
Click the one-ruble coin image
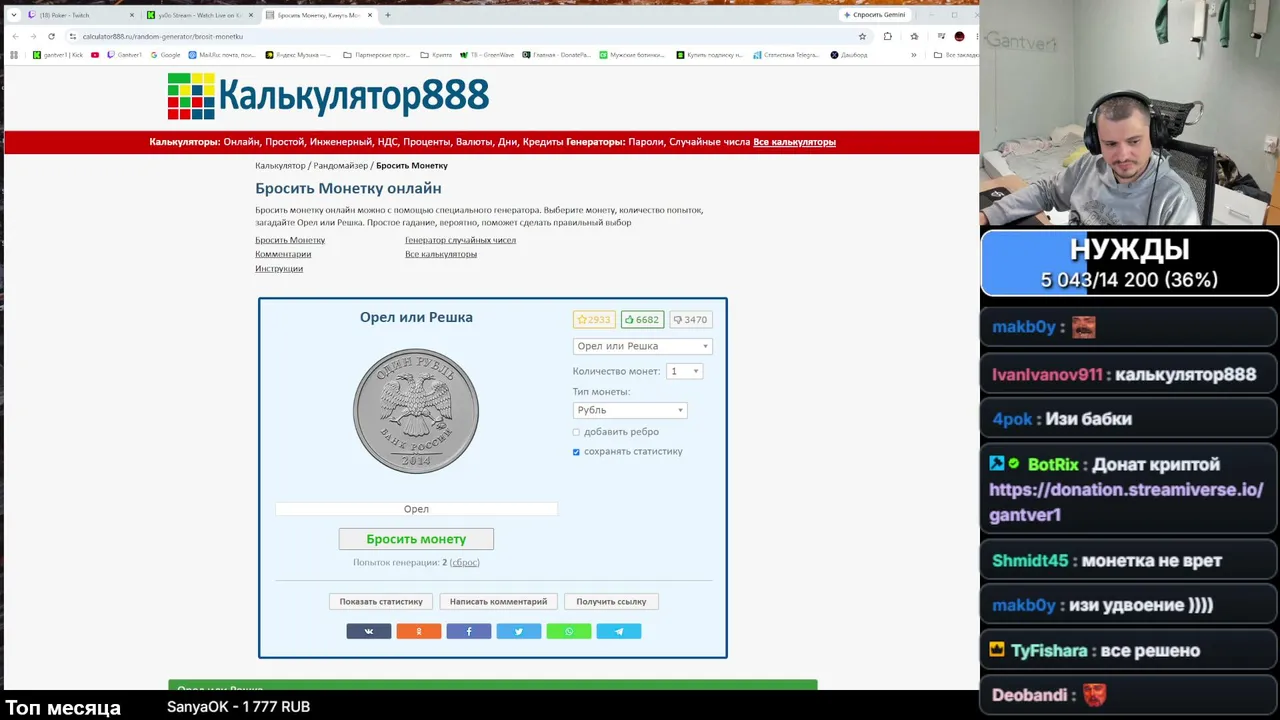point(416,411)
